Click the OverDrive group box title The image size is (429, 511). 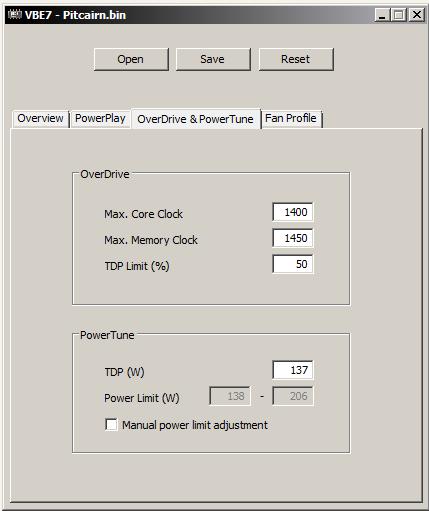coord(105,174)
